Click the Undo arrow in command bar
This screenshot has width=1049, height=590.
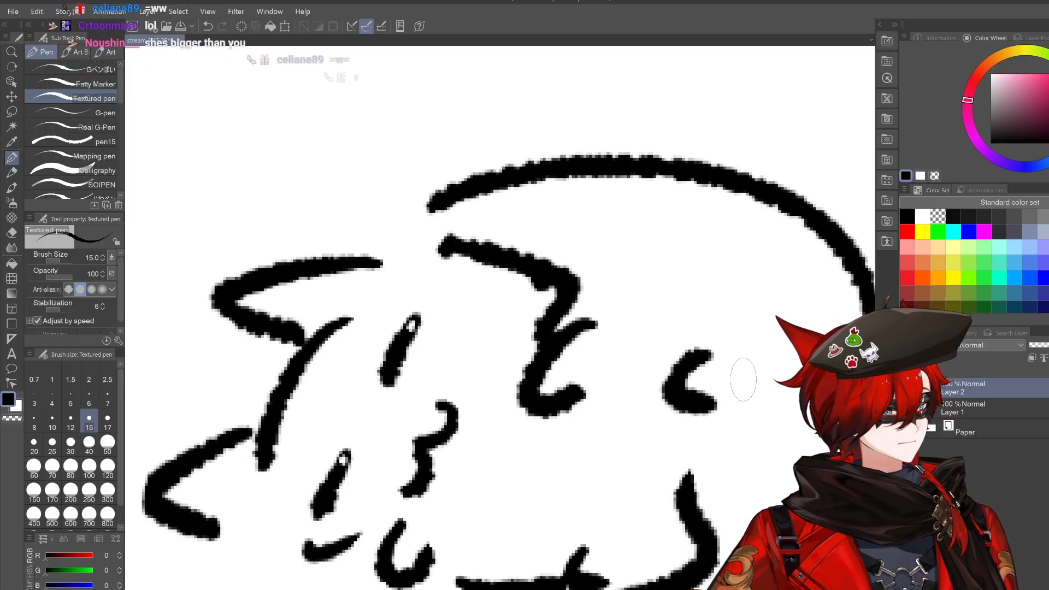(x=208, y=26)
